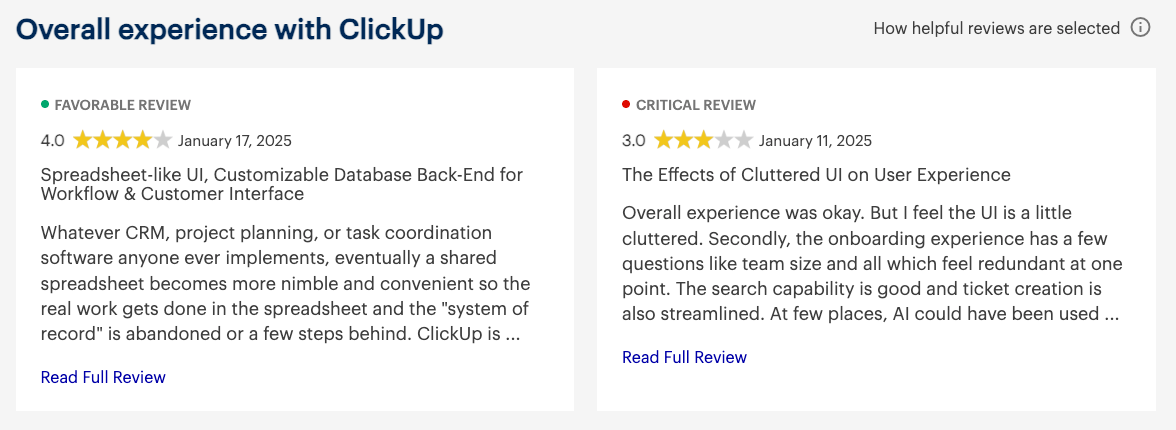1176x430 pixels.
Task: Click the FAVORABLE REVIEW label
Action: click(123, 105)
